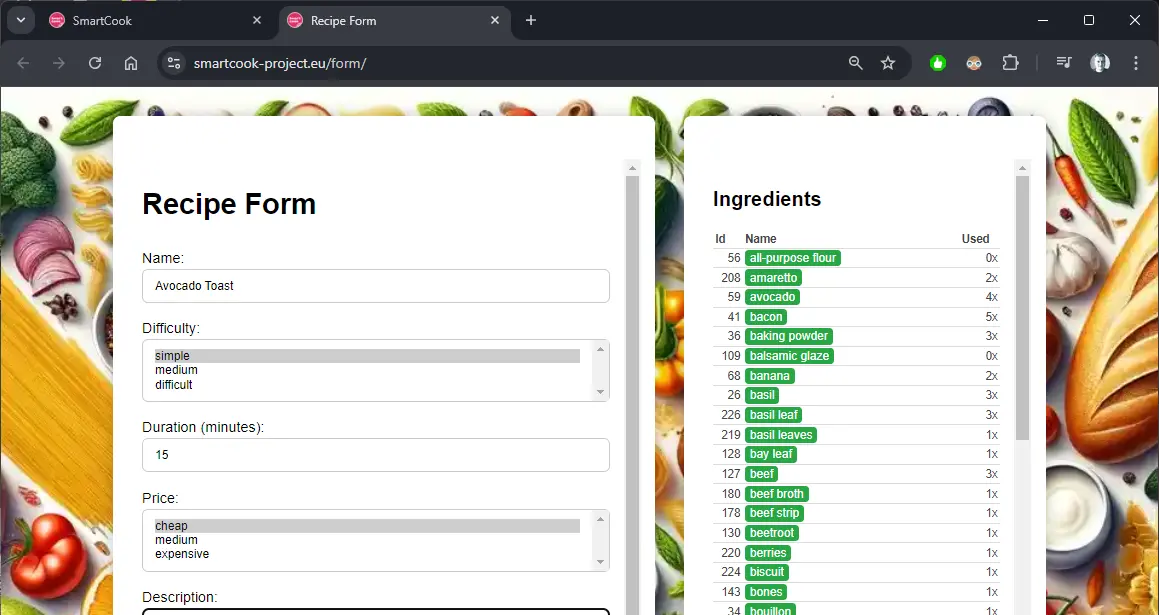Click the 5x used count for bacon
The width and height of the screenshot is (1159, 615).
(991, 317)
